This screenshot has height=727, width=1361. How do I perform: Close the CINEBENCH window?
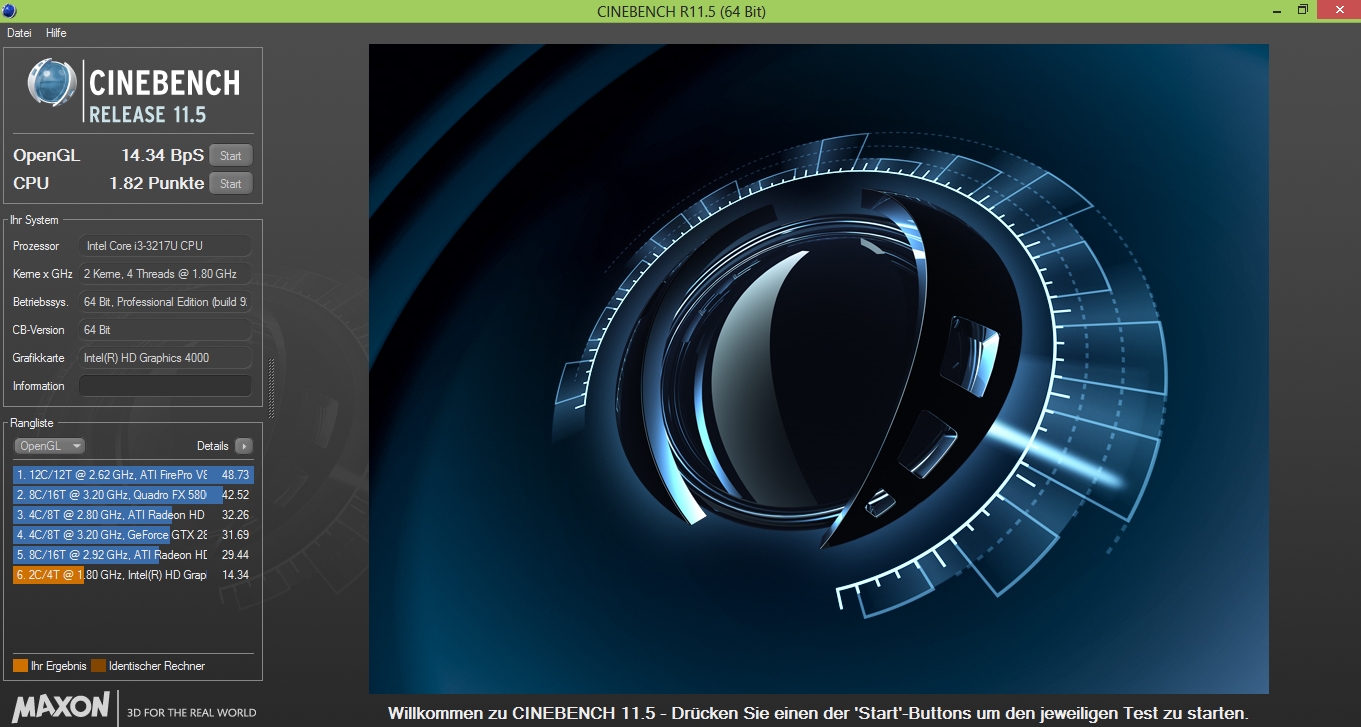pyautogui.click(x=1338, y=10)
